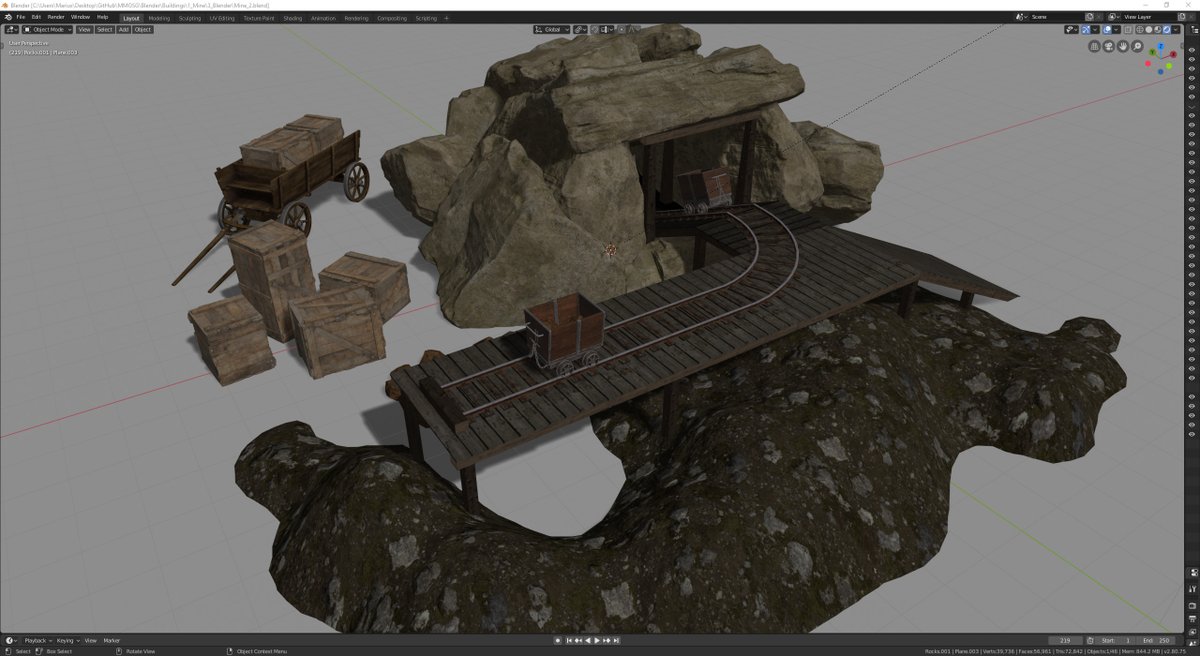
Task: Select the mine cart on the wooden bridge
Action: click(x=564, y=333)
